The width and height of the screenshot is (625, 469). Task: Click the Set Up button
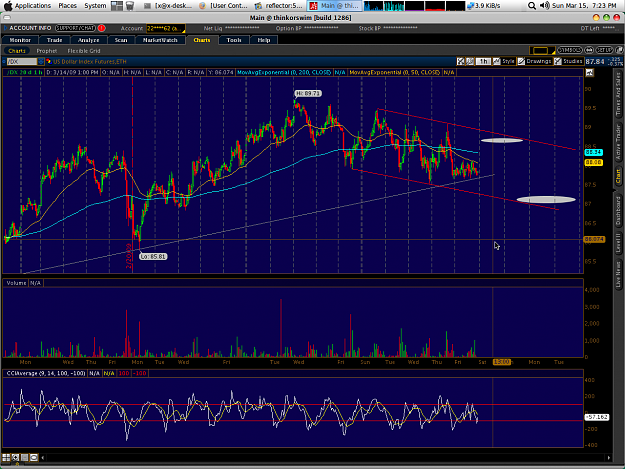(x=604, y=50)
